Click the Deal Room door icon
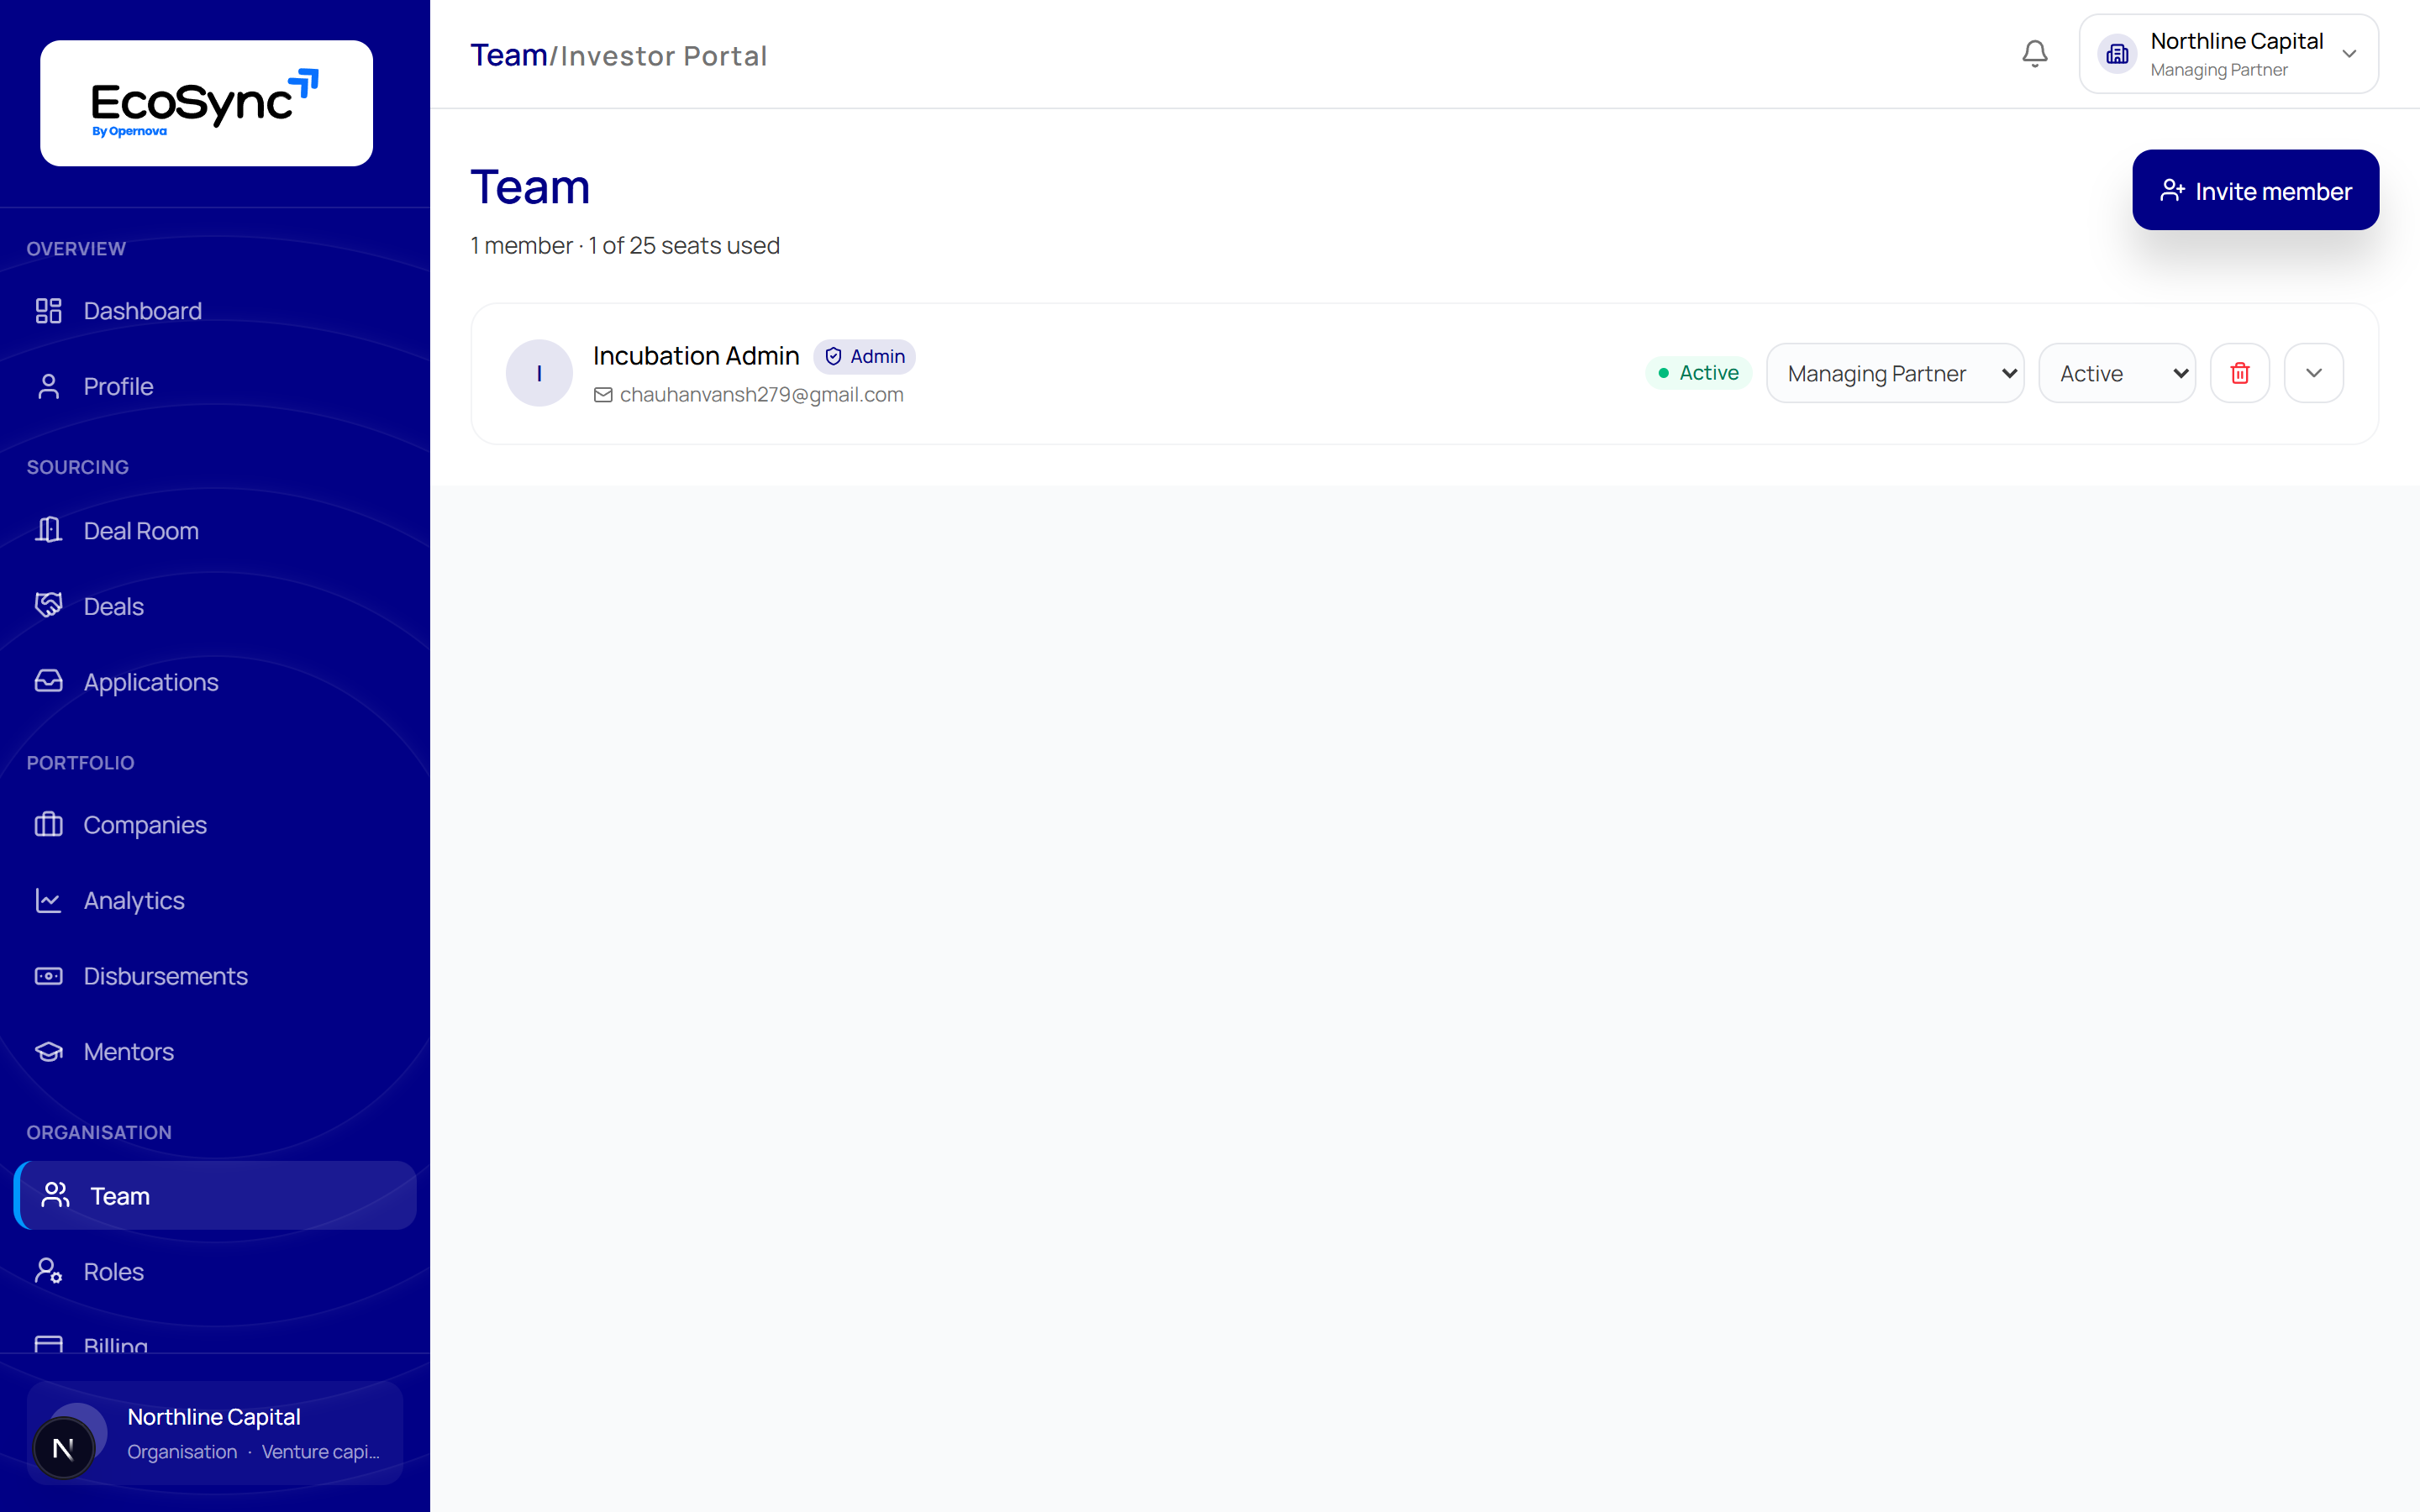The image size is (2420, 1512). coord(48,530)
